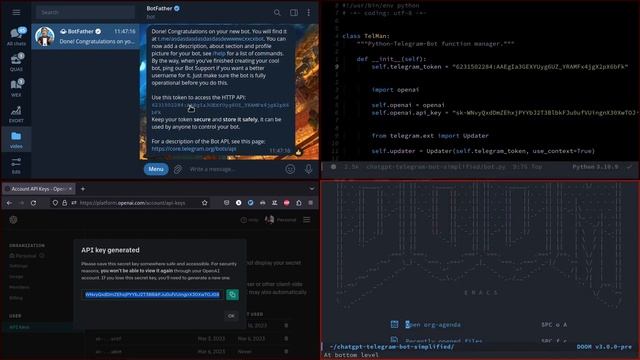The image size is (640, 360).
Task: Open Billing in the OpenAI sidebar
Action: (x=16, y=298)
